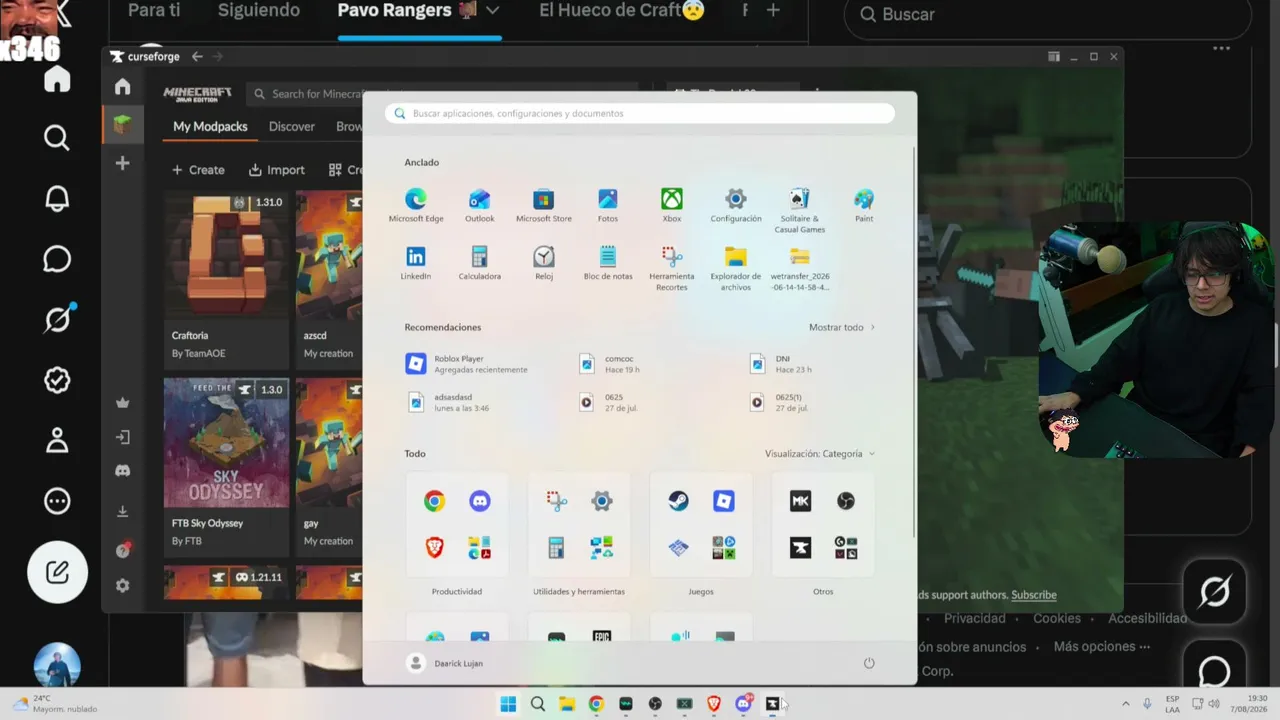Click the Start menu power button
Screen dimensions: 1280x720
point(869,663)
